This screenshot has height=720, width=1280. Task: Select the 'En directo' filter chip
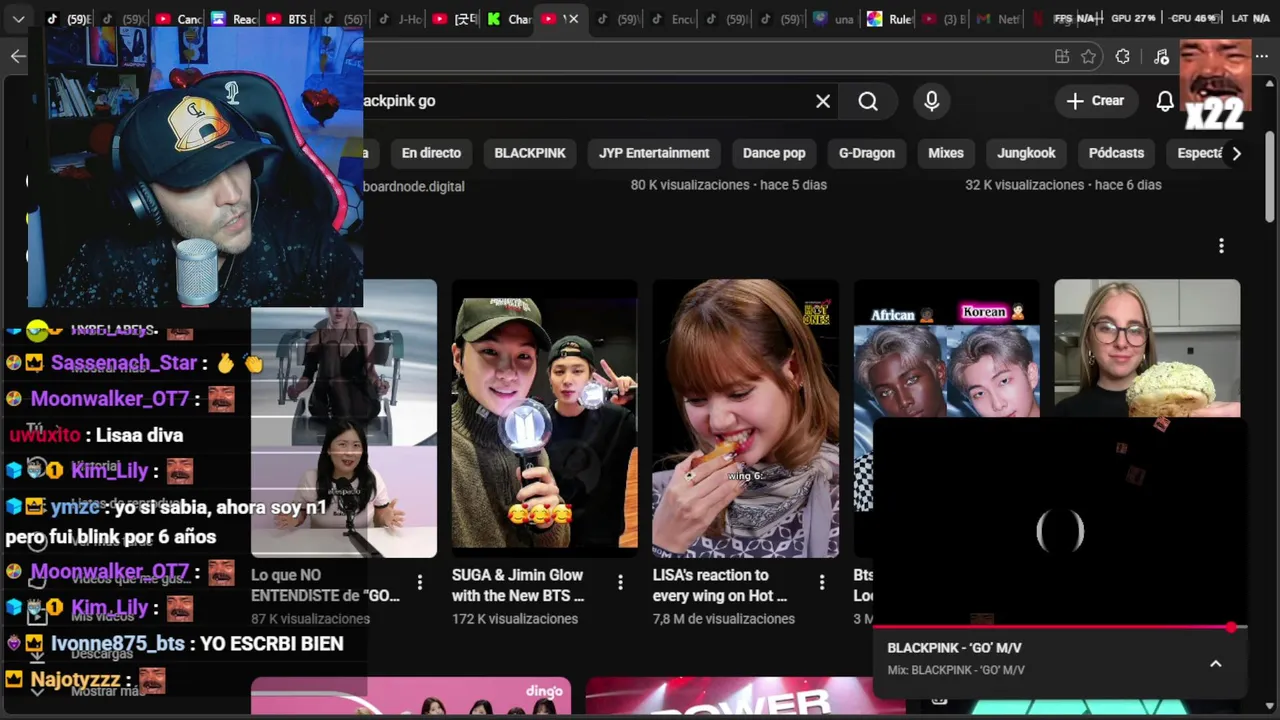click(431, 153)
